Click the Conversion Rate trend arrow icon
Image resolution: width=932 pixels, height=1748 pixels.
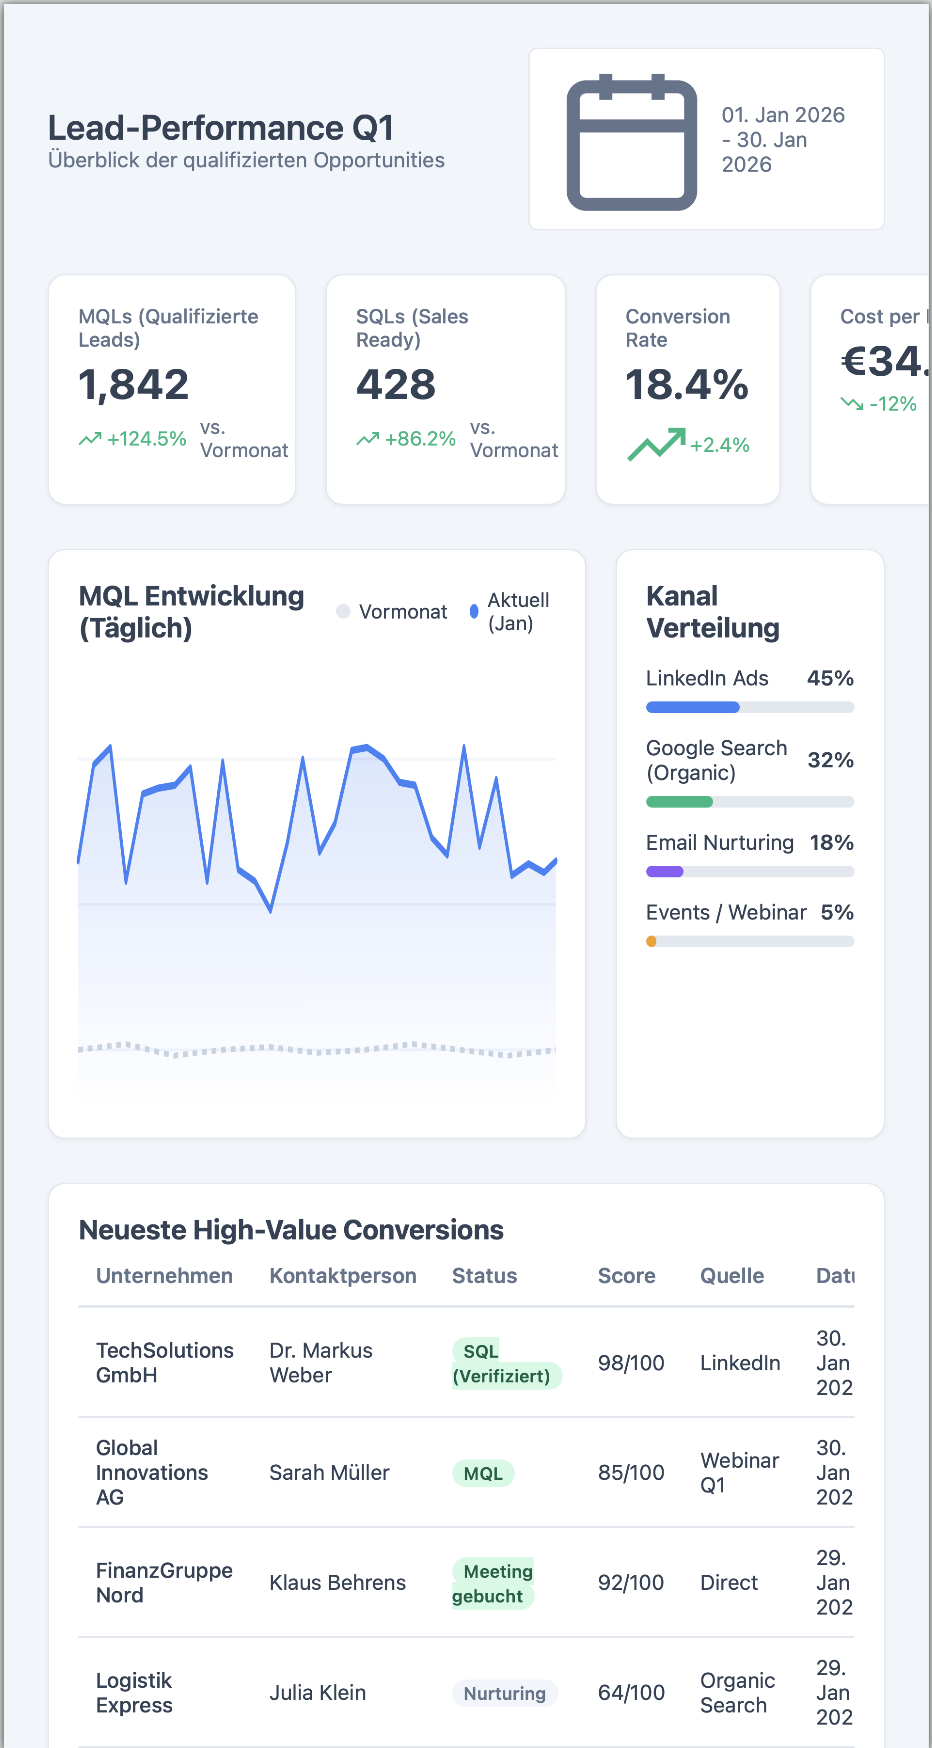pos(656,444)
